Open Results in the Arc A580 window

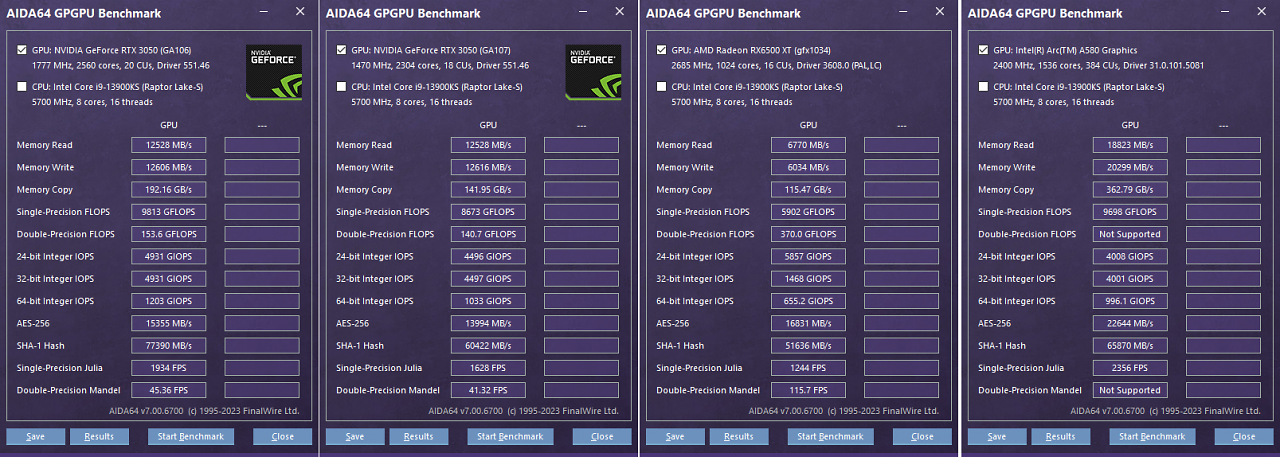tap(1061, 436)
